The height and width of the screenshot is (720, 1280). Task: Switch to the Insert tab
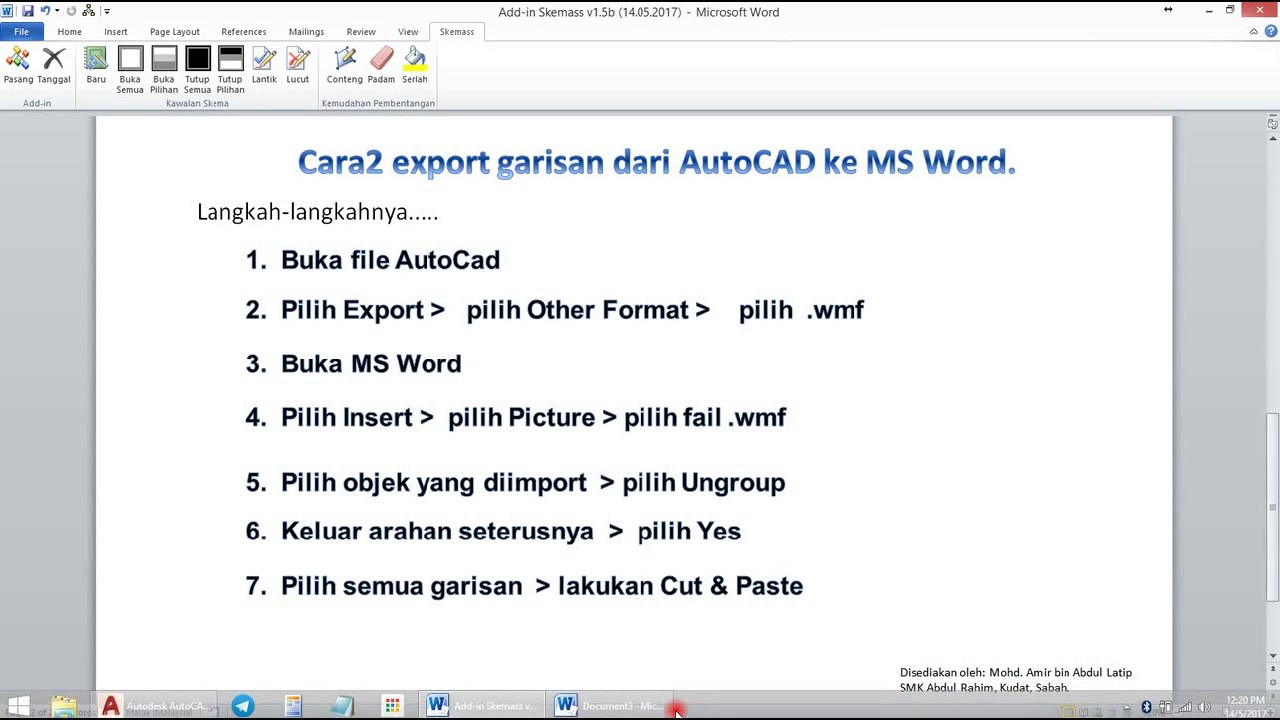coord(116,32)
